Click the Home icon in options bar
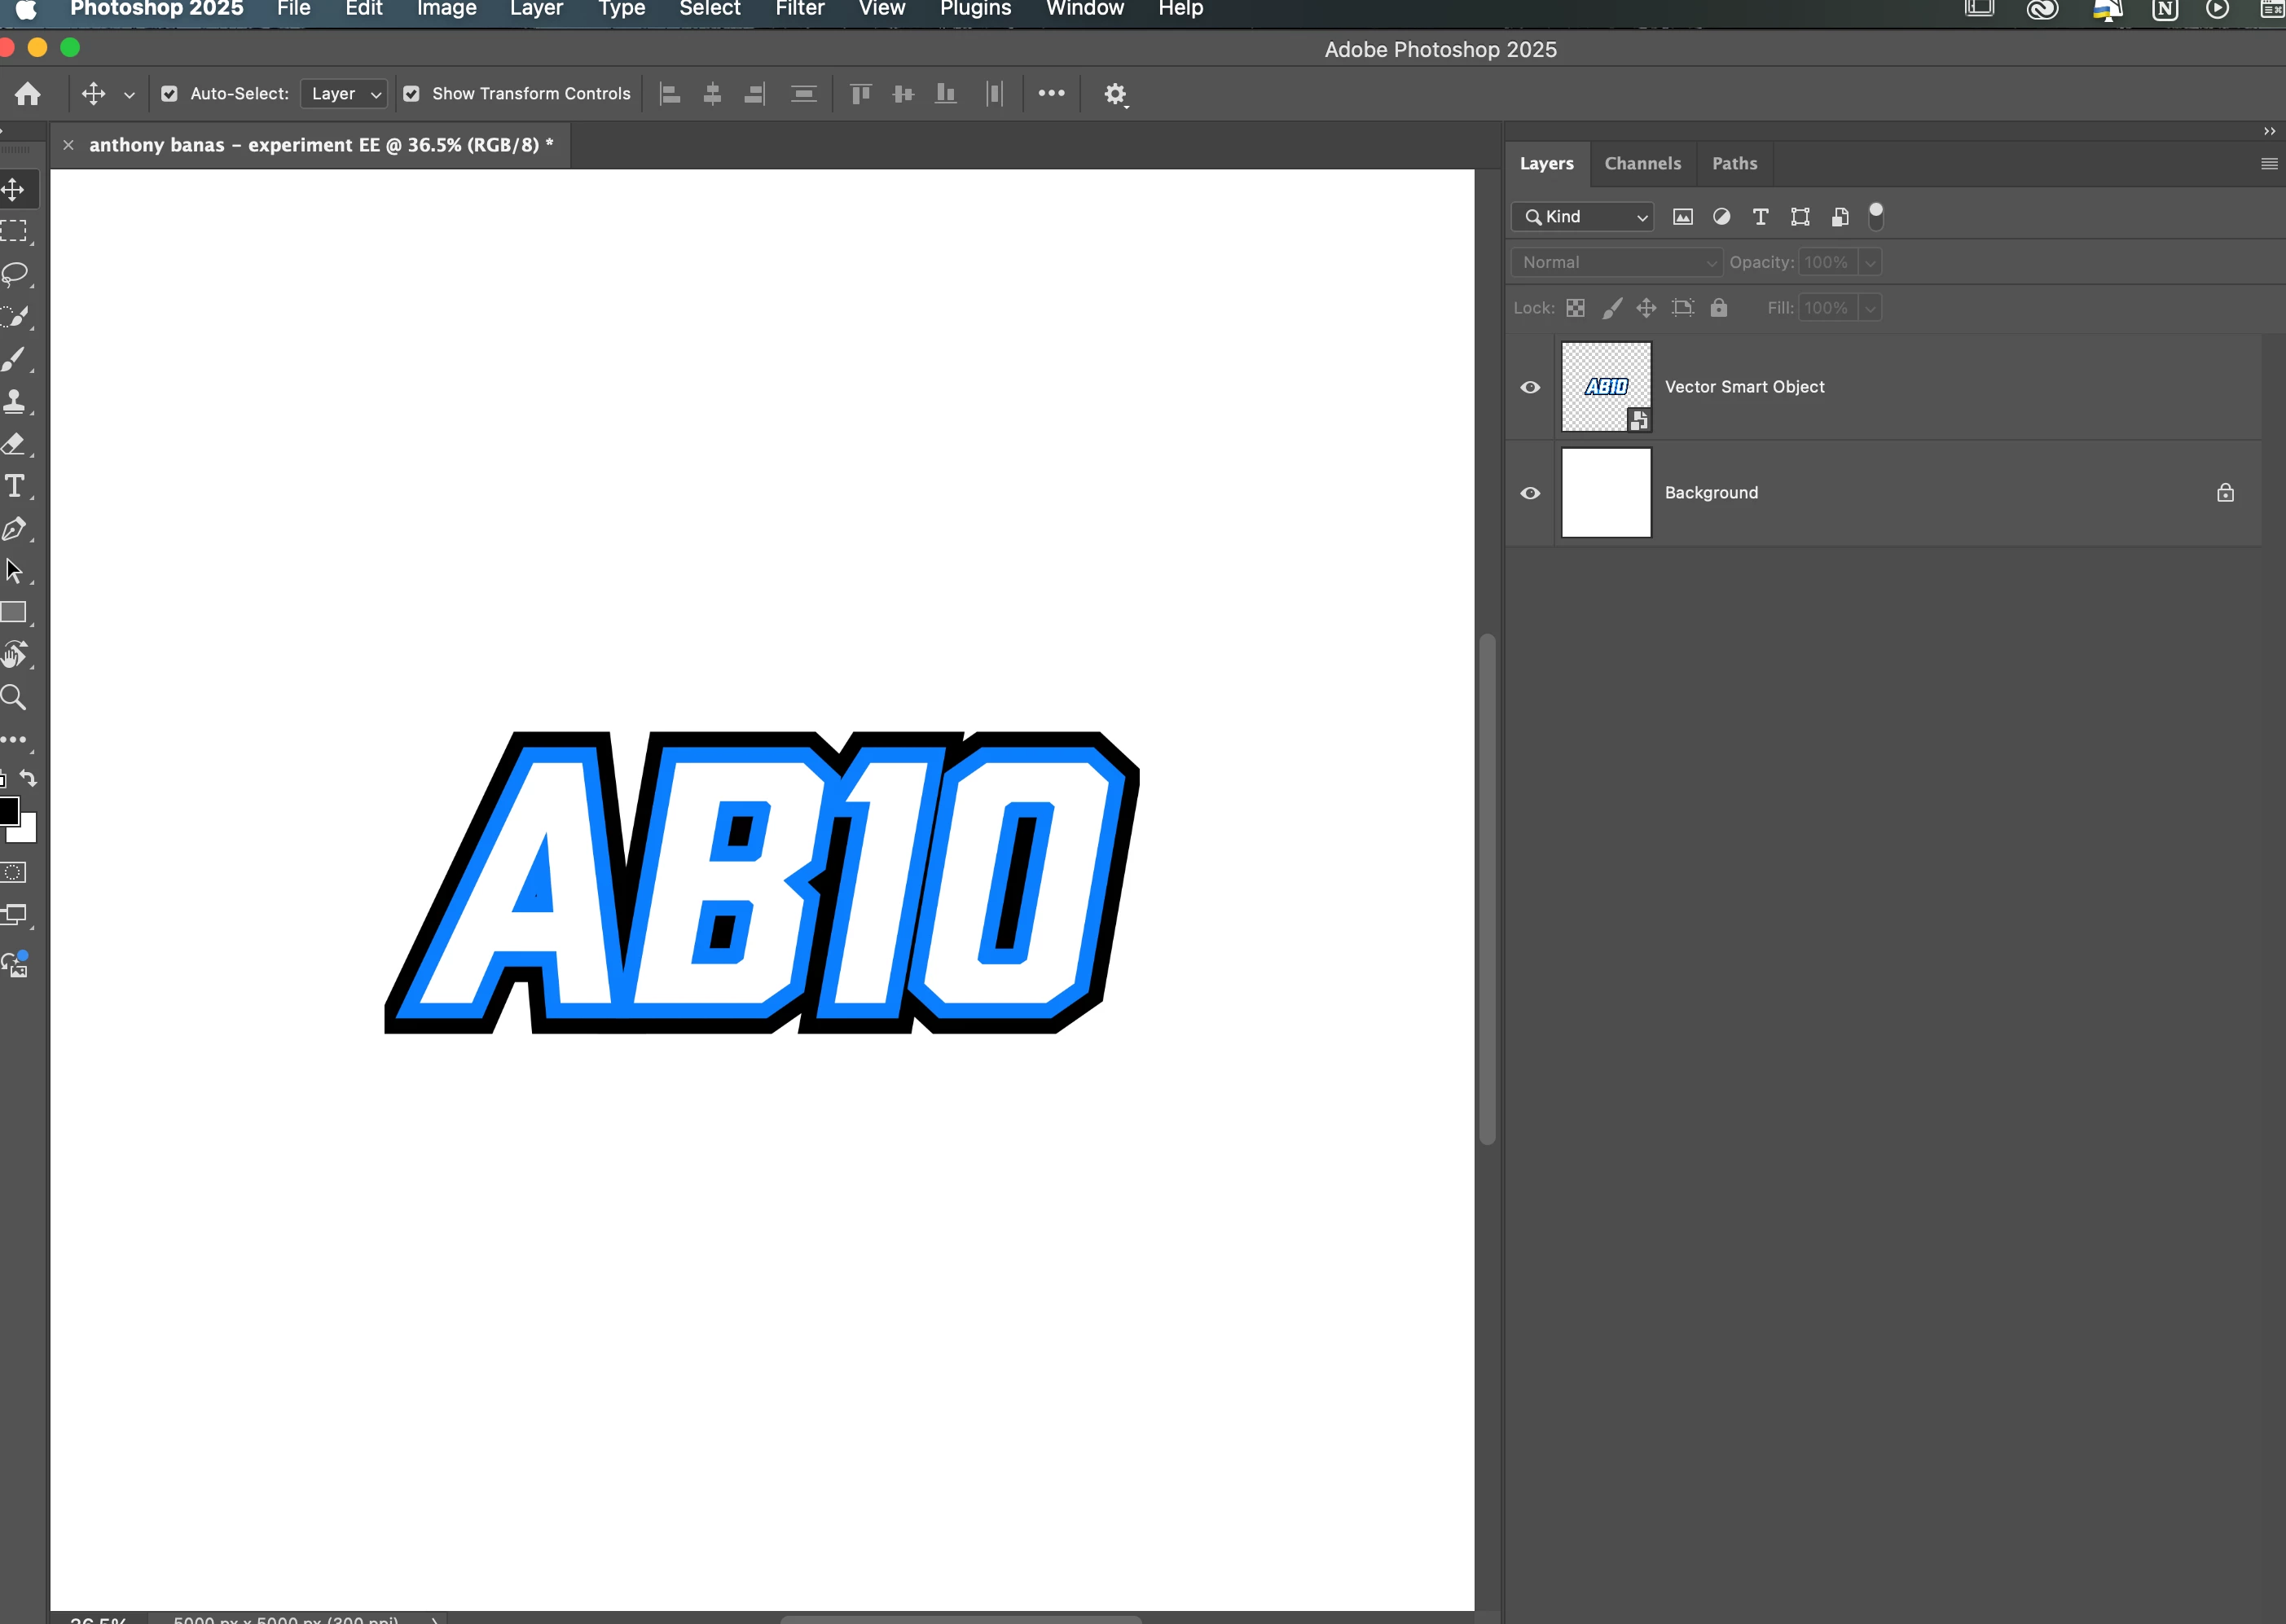Image resolution: width=2286 pixels, height=1624 pixels. click(x=28, y=94)
